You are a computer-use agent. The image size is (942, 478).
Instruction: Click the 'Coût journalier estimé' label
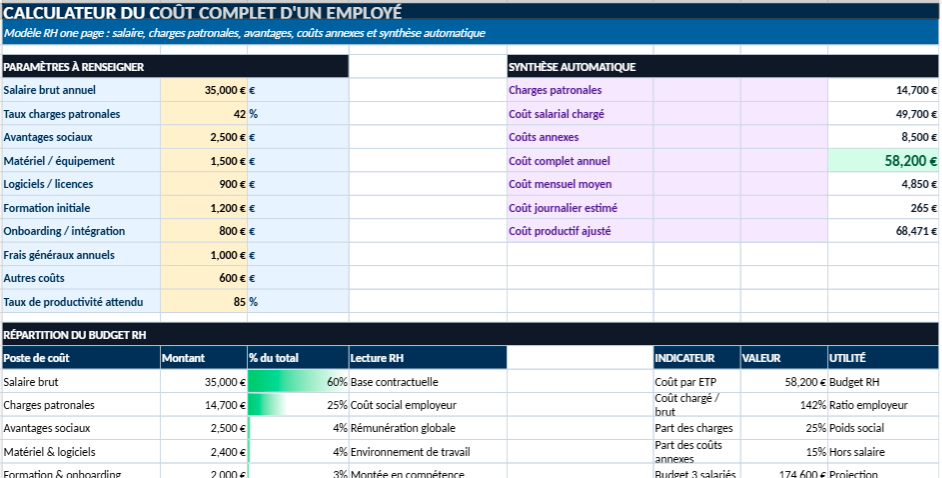(563, 208)
